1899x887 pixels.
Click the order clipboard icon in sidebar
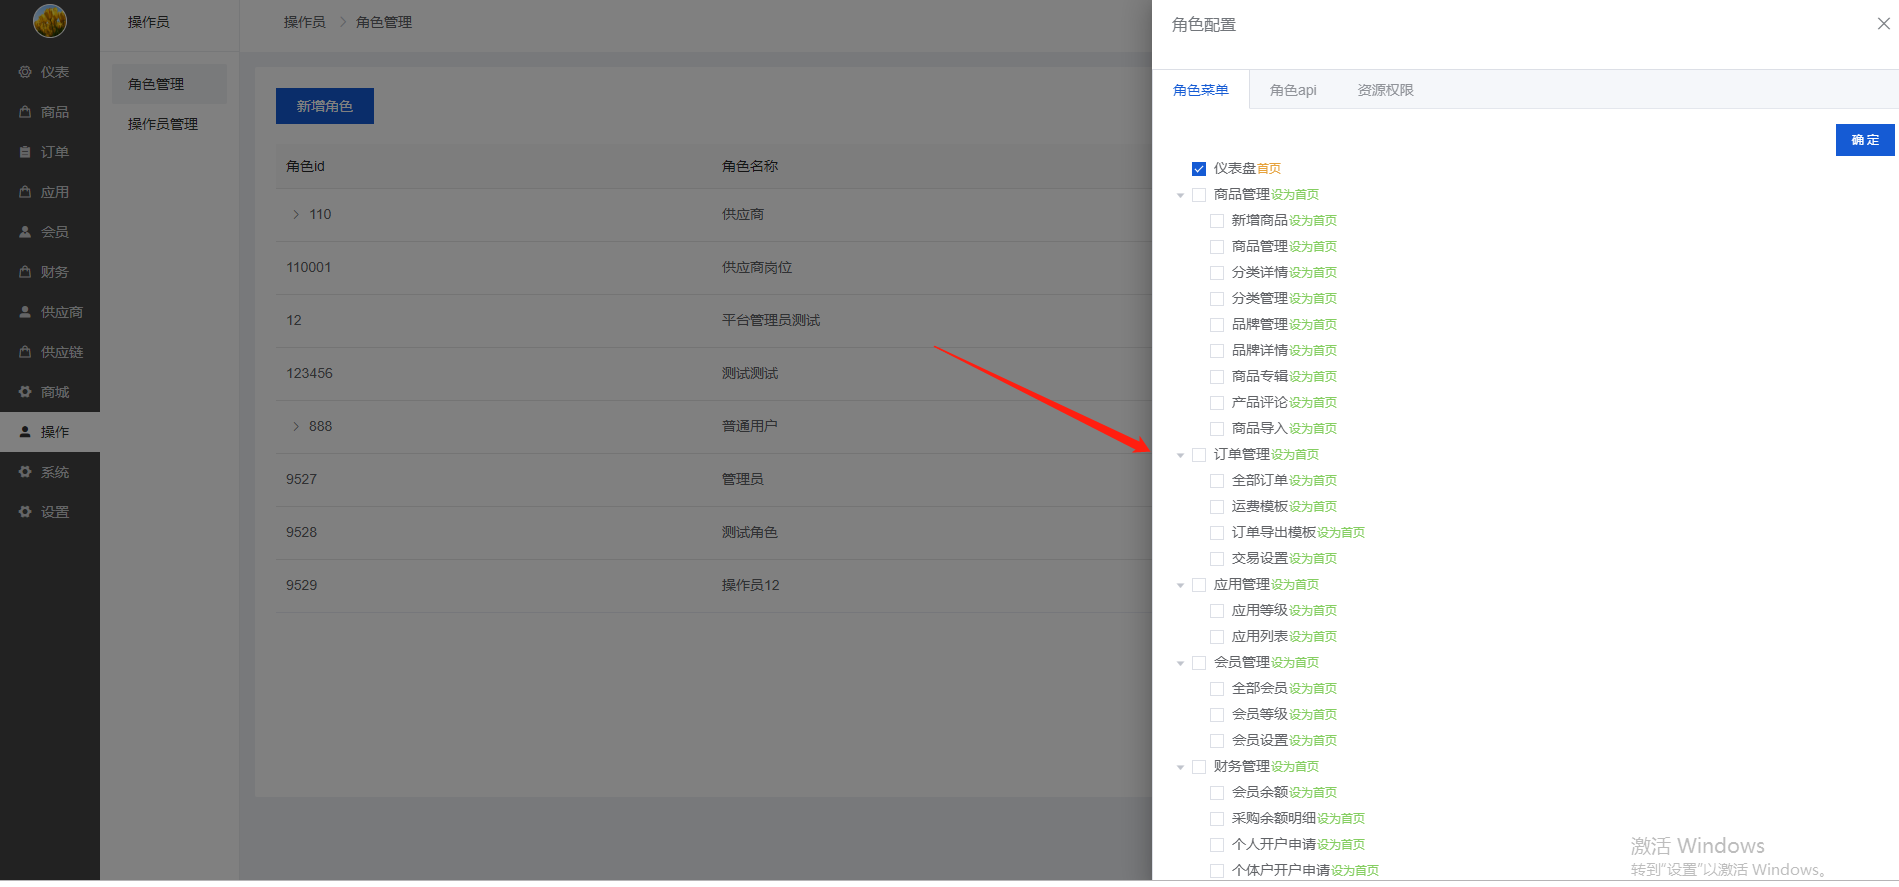coord(25,152)
